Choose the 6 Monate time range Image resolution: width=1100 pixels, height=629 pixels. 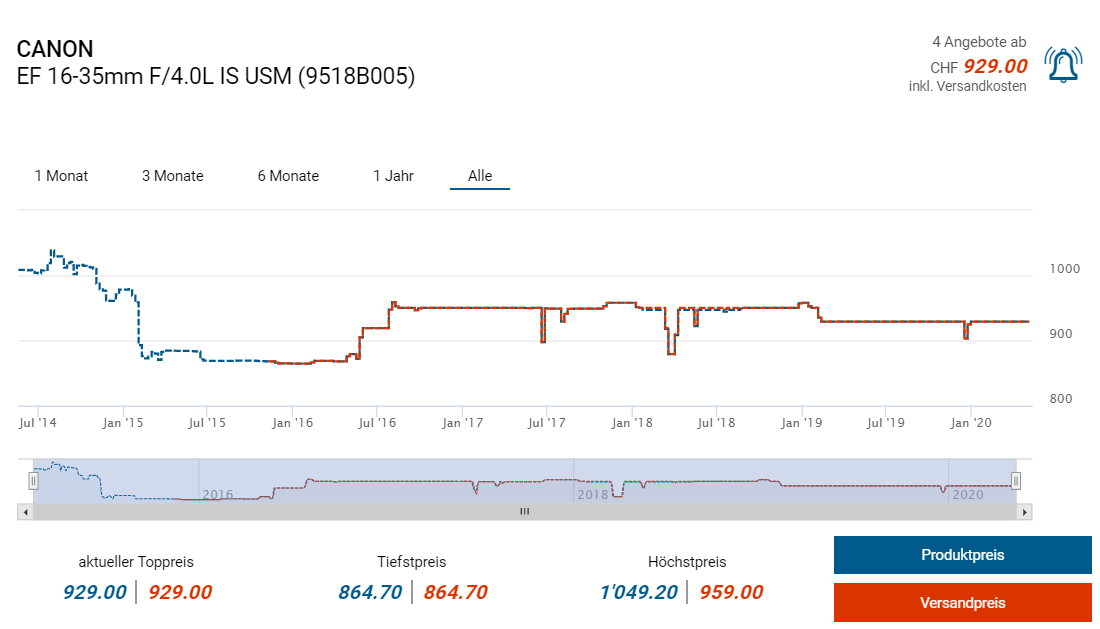[x=288, y=176]
